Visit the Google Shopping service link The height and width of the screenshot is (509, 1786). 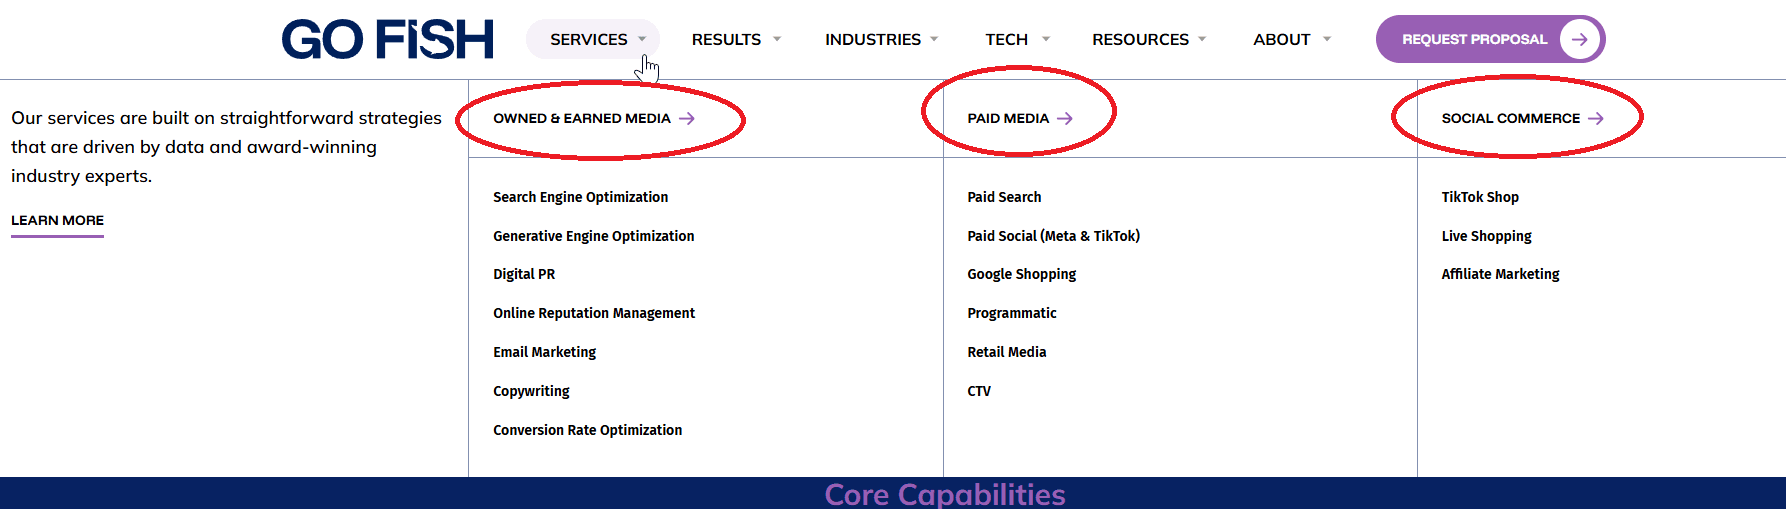[1021, 274]
